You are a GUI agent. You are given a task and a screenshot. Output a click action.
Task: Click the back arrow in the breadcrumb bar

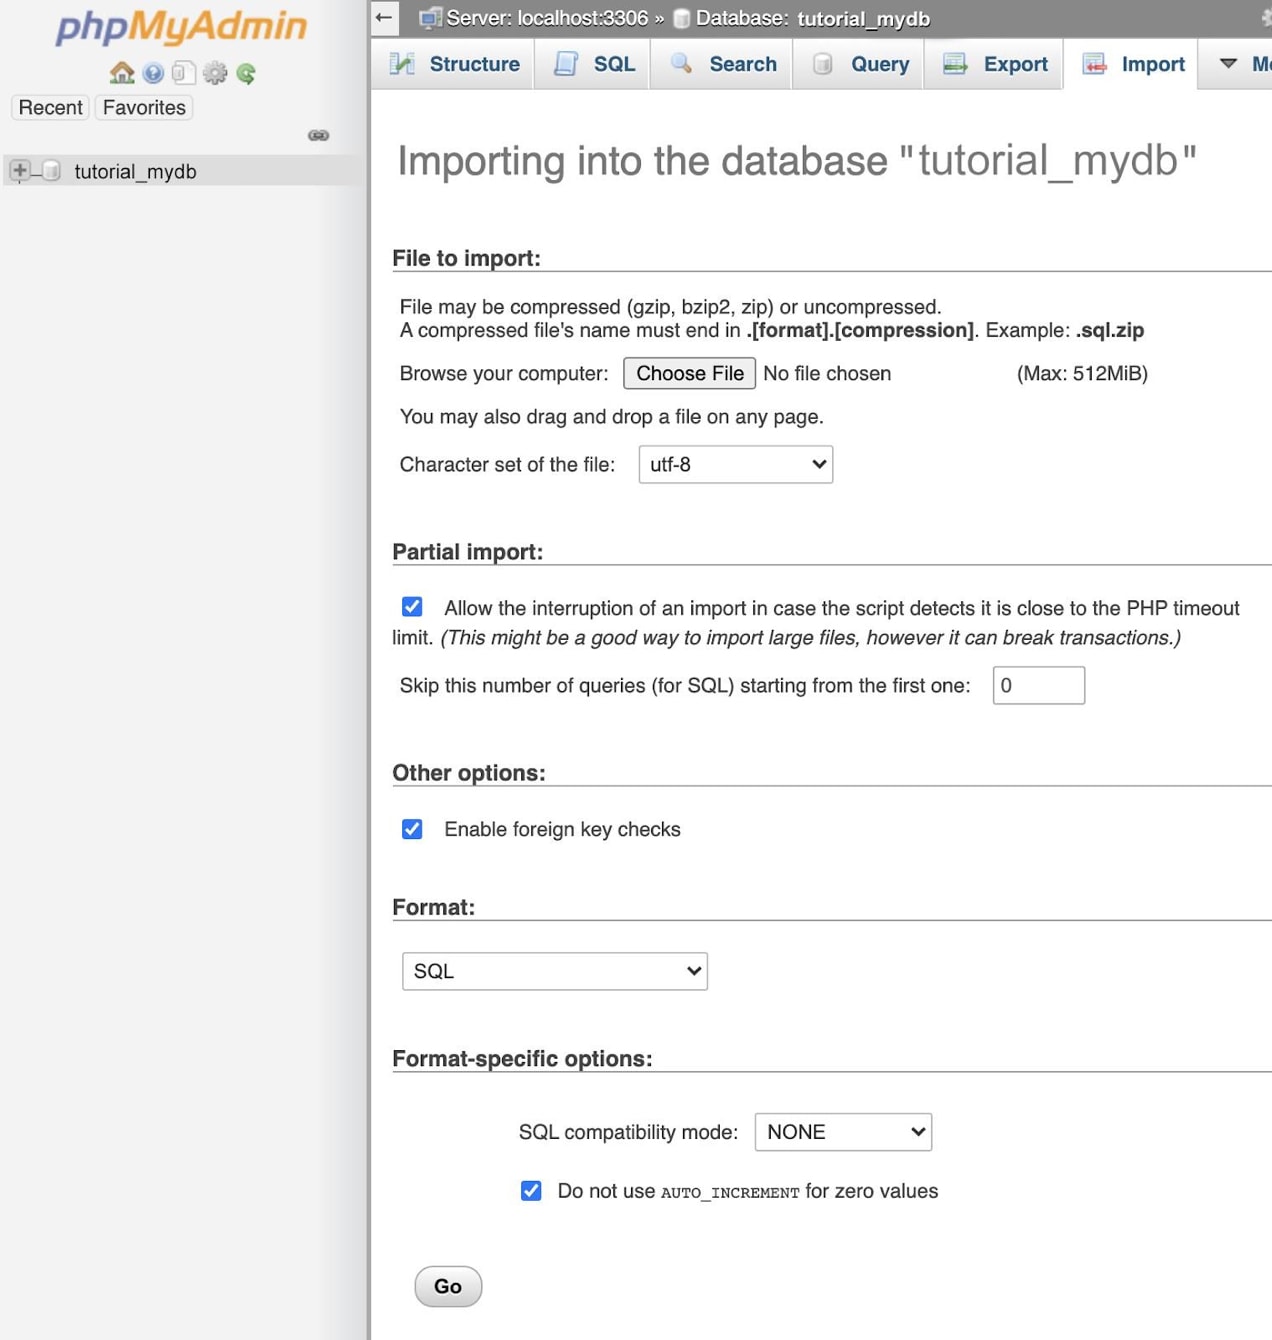(x=383, y=17)
